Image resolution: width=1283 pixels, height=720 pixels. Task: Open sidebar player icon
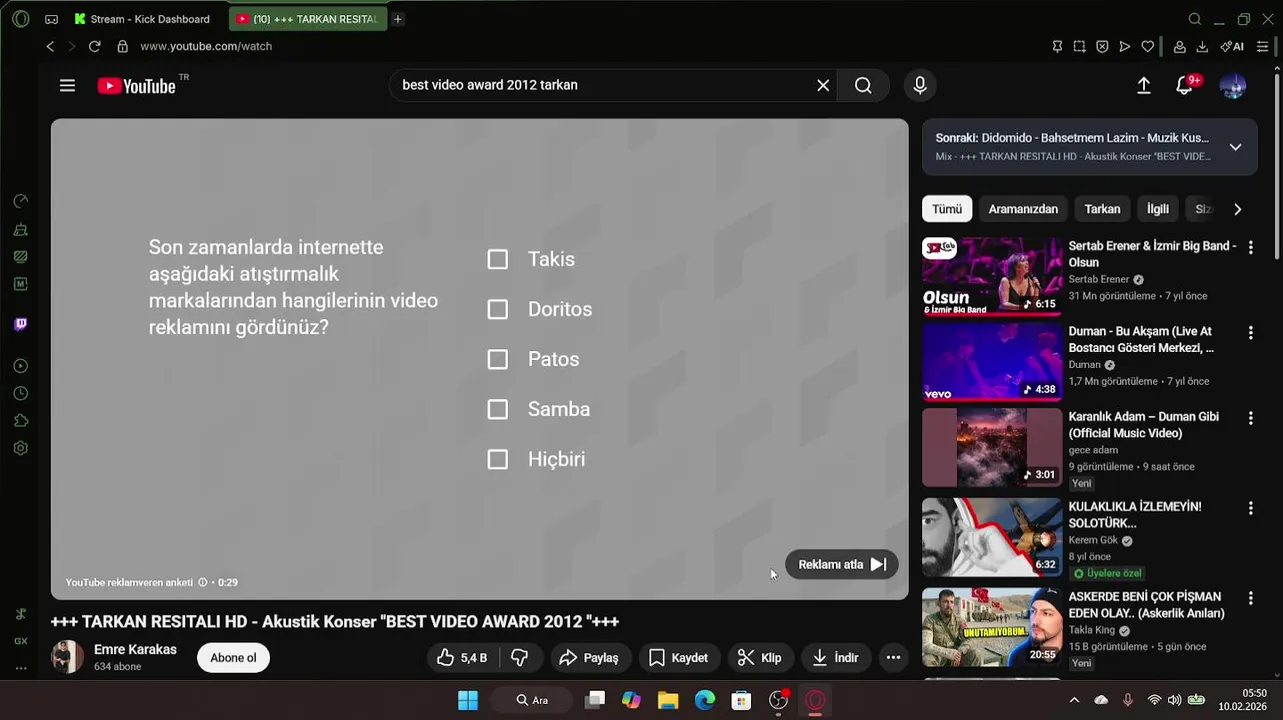pyautogui.click(x=20, y=366)
